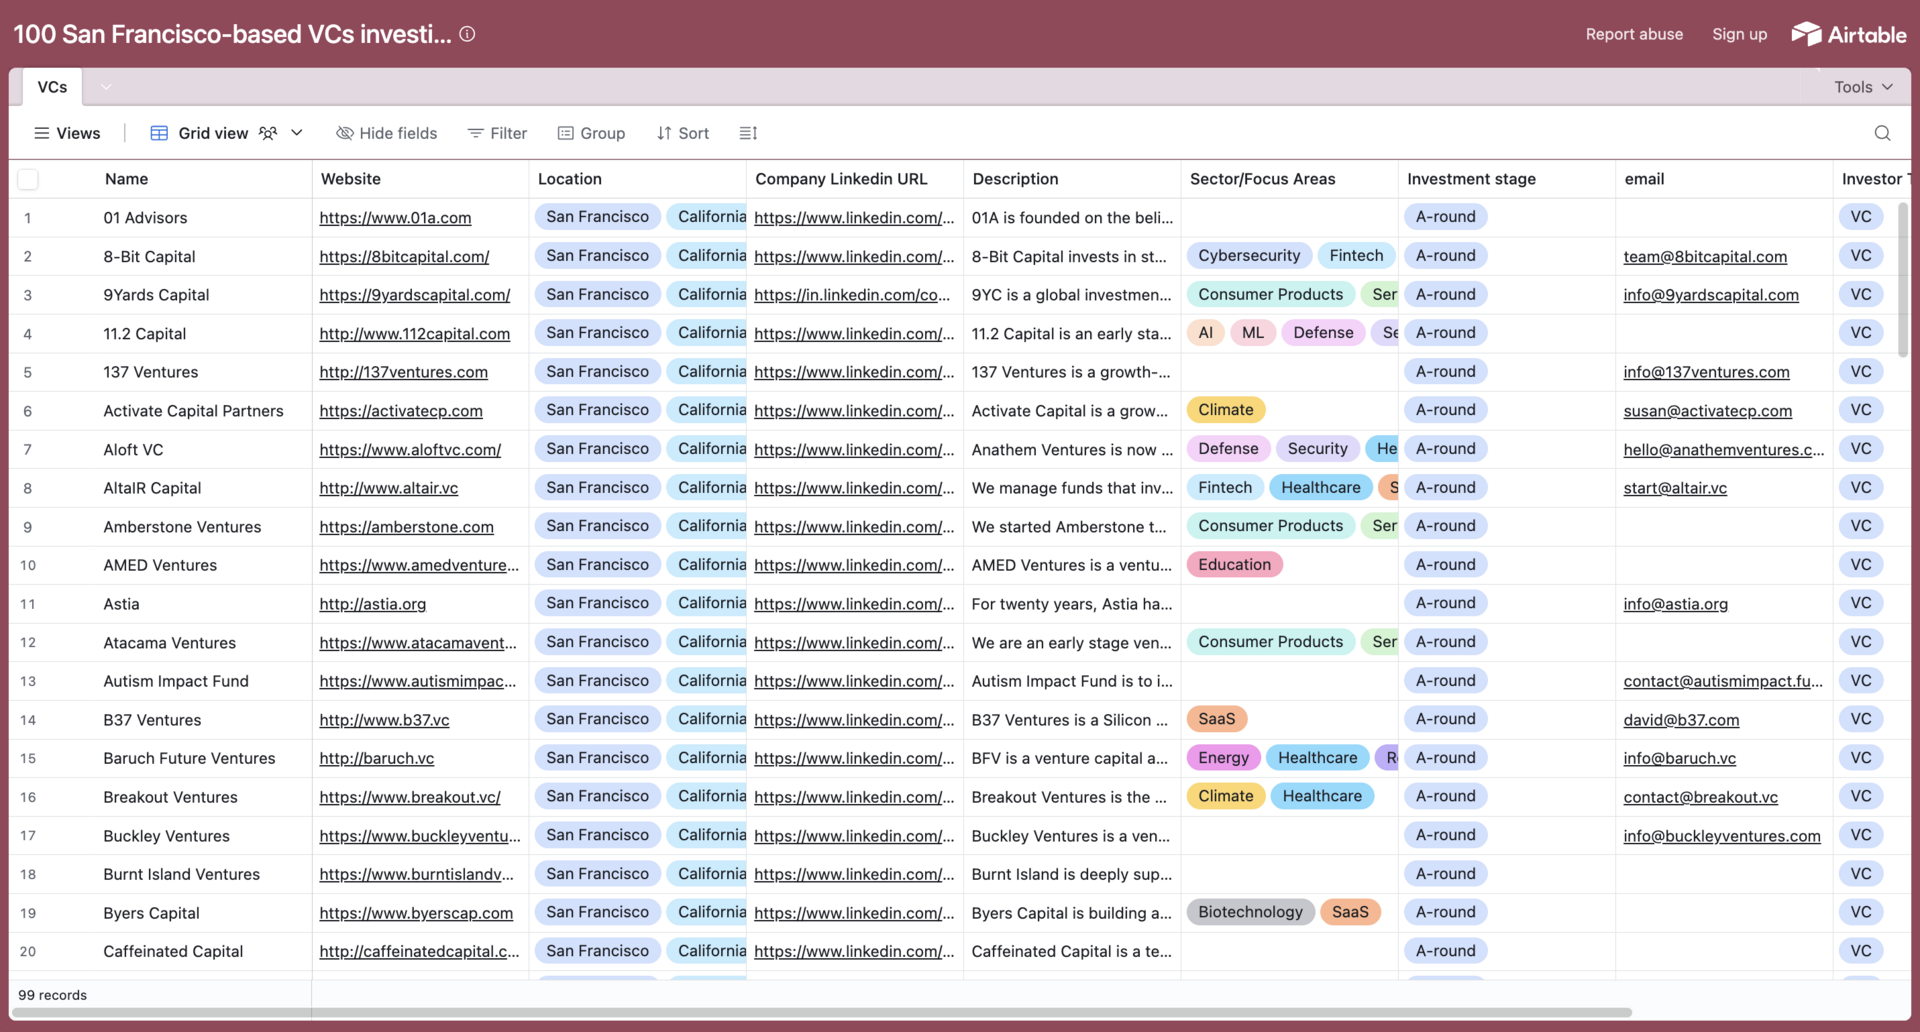This screenshot has width=1920, height=1032.
Task: Select the VCs table tab
Action: click(x=52, y=87)
